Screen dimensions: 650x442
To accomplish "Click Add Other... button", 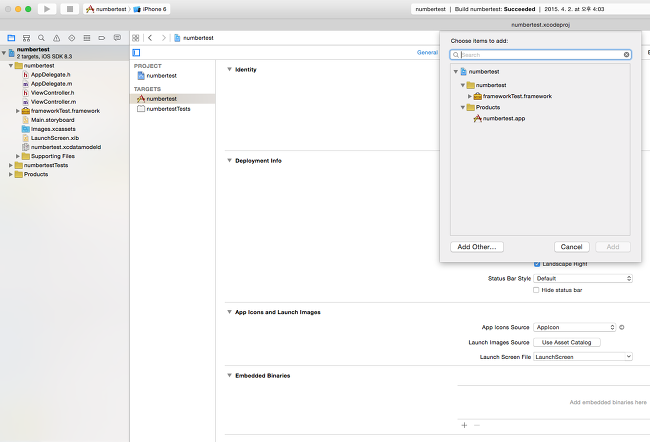I will tap(477, 247).
